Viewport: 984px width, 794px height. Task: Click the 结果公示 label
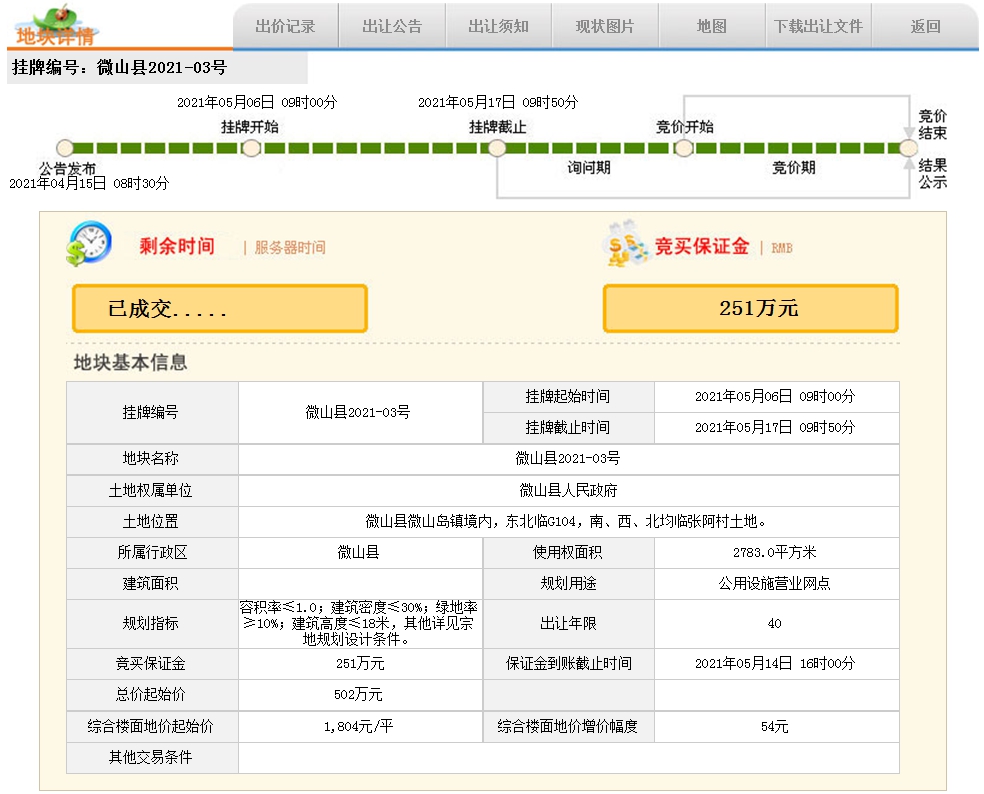pyautogui.click(x=933, y=174)
